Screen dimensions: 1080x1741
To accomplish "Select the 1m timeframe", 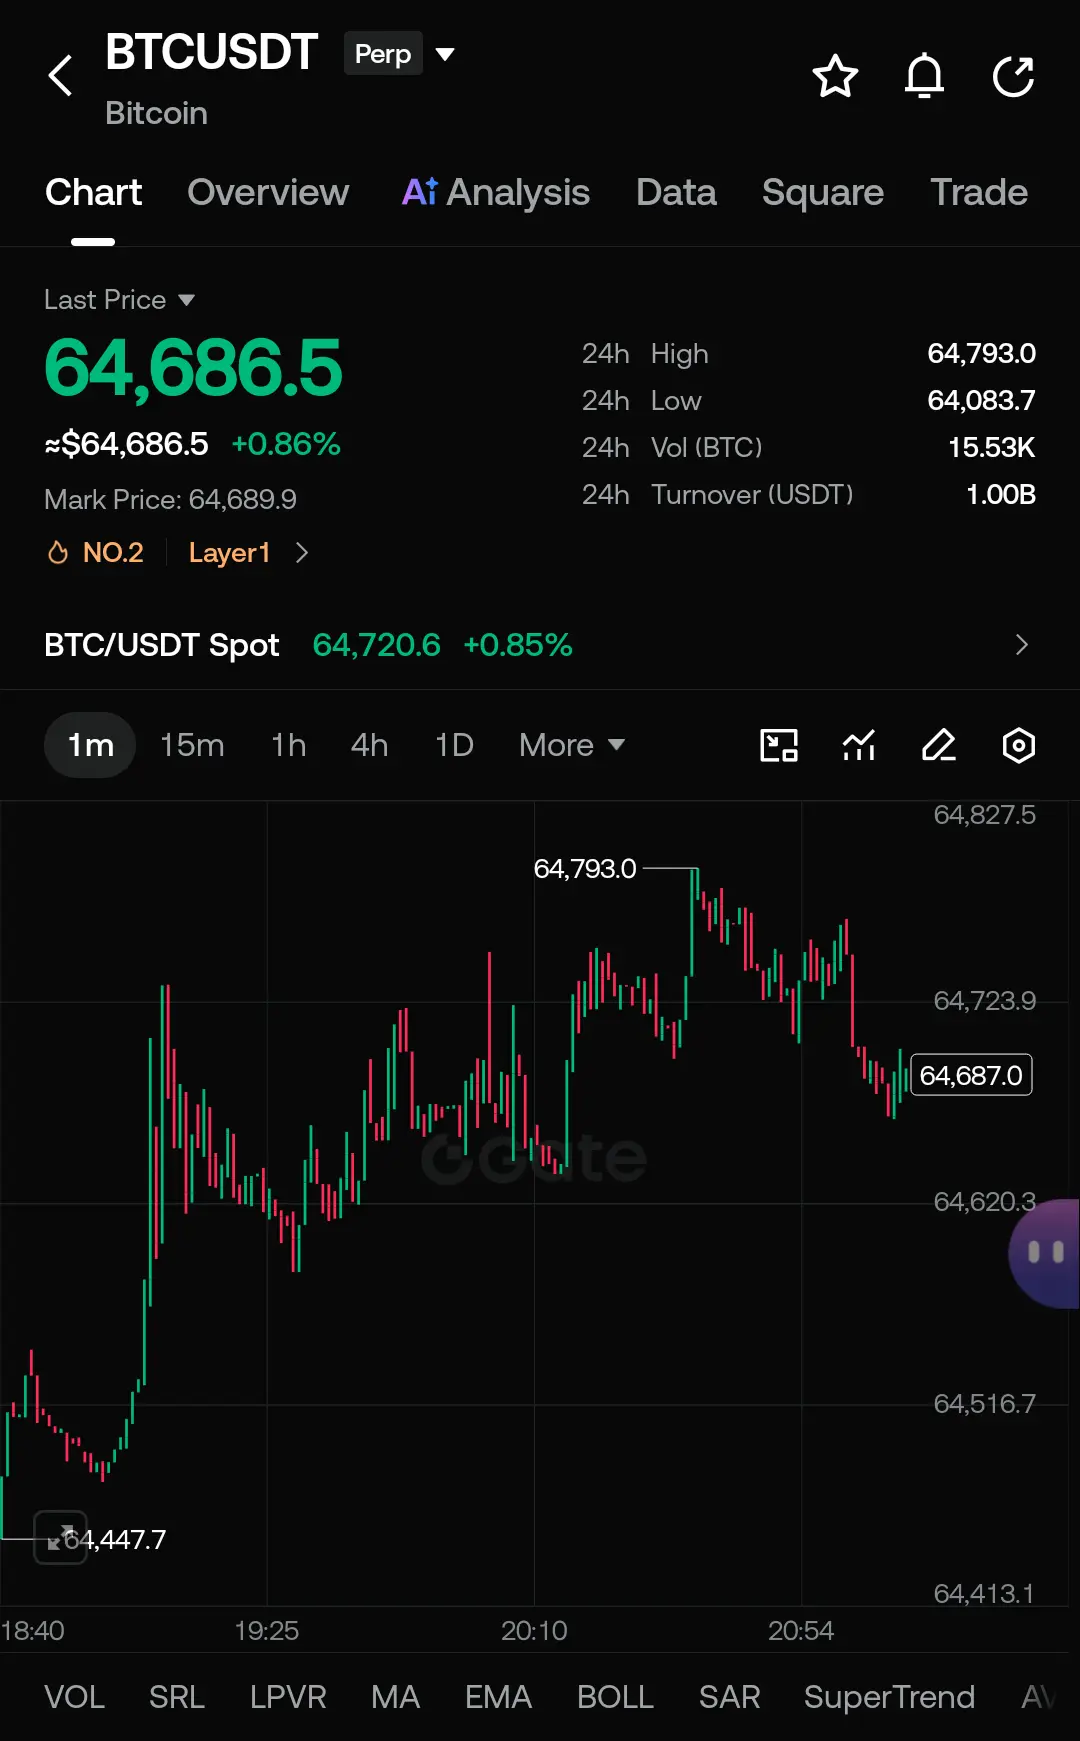I will pos(90,745).
